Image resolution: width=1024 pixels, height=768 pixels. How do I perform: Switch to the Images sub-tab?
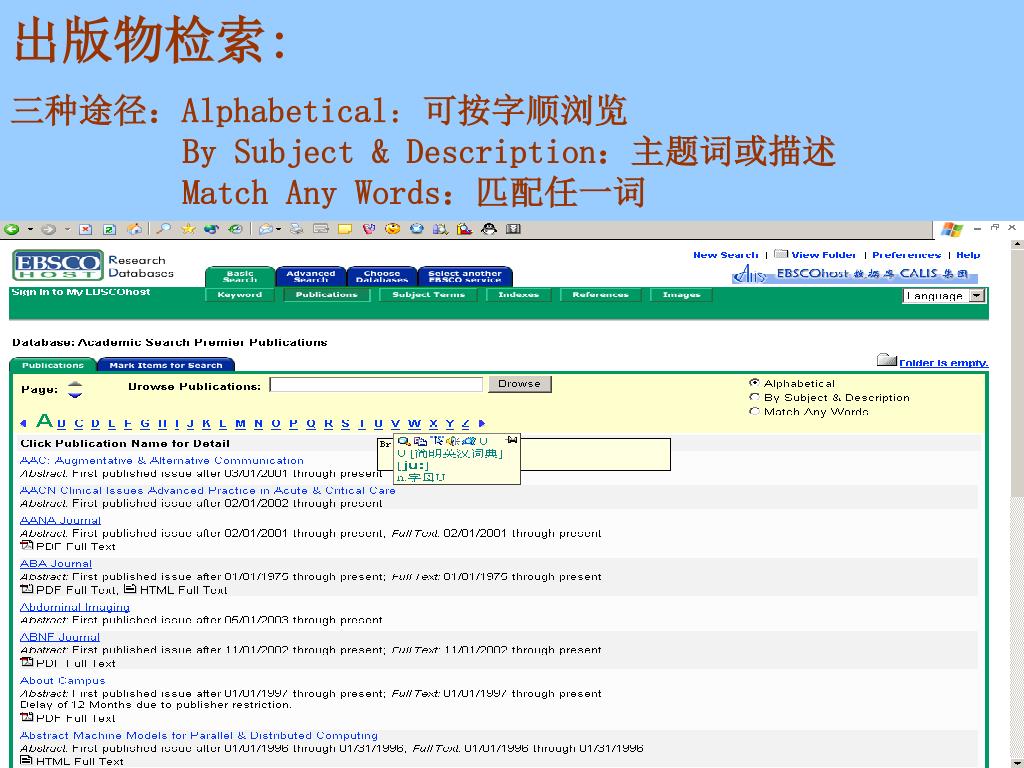coord(681,295)
